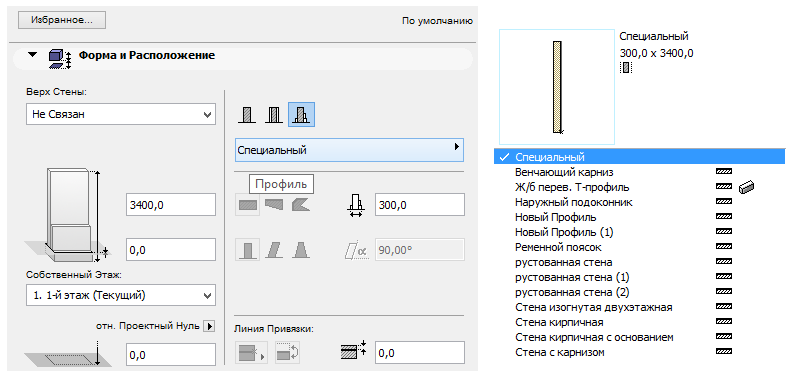The image size is (800, 378).
Task: Edit the wall thickness field 300,0
Action: coord(419,205)
